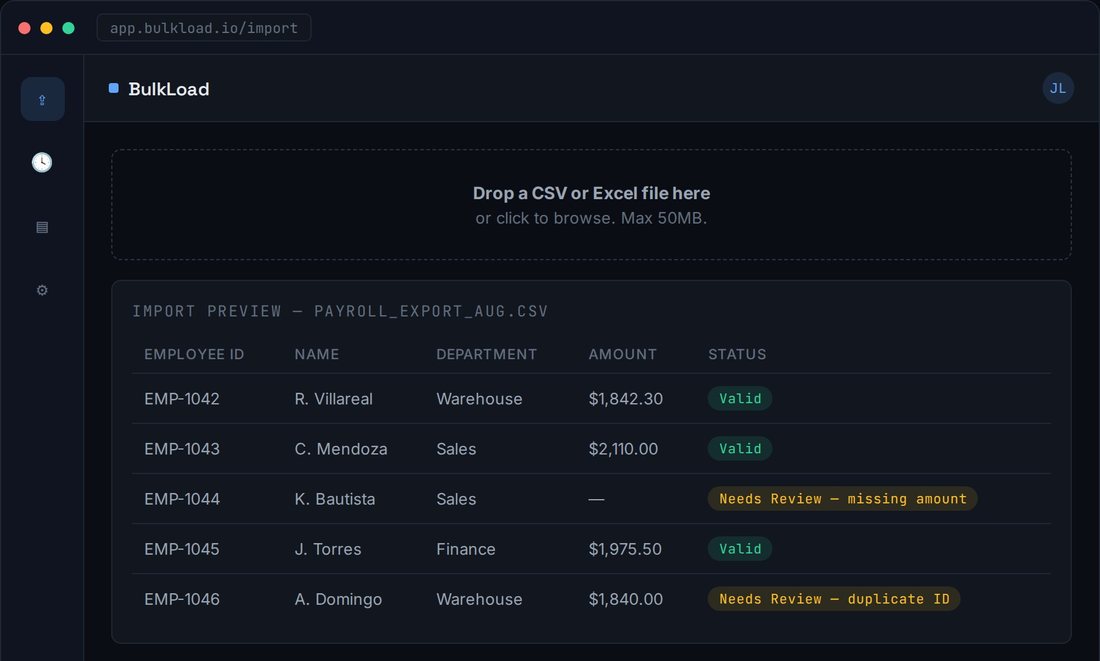
Task: Click Warehouse in the A. Domingo row
Action: [479, 599]
